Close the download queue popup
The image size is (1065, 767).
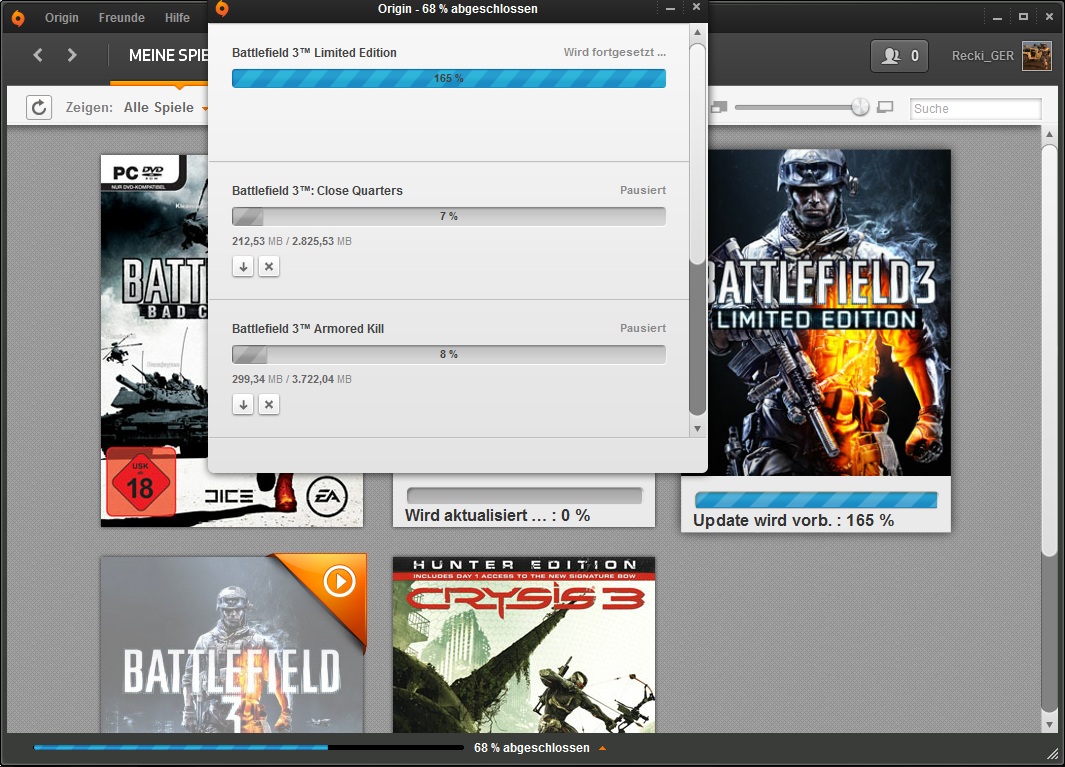point(696,7)
